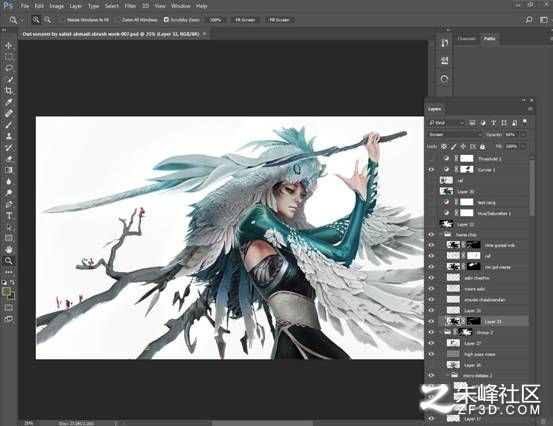Switch to the Channels tab
This screenshot has width=553, height=426.
pos(467,38)
